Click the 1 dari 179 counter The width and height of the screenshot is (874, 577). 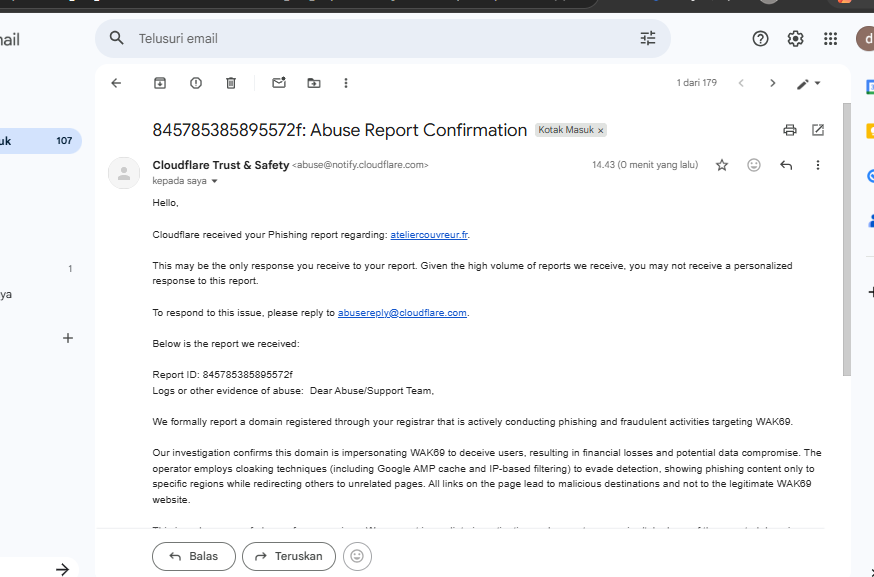697,83
